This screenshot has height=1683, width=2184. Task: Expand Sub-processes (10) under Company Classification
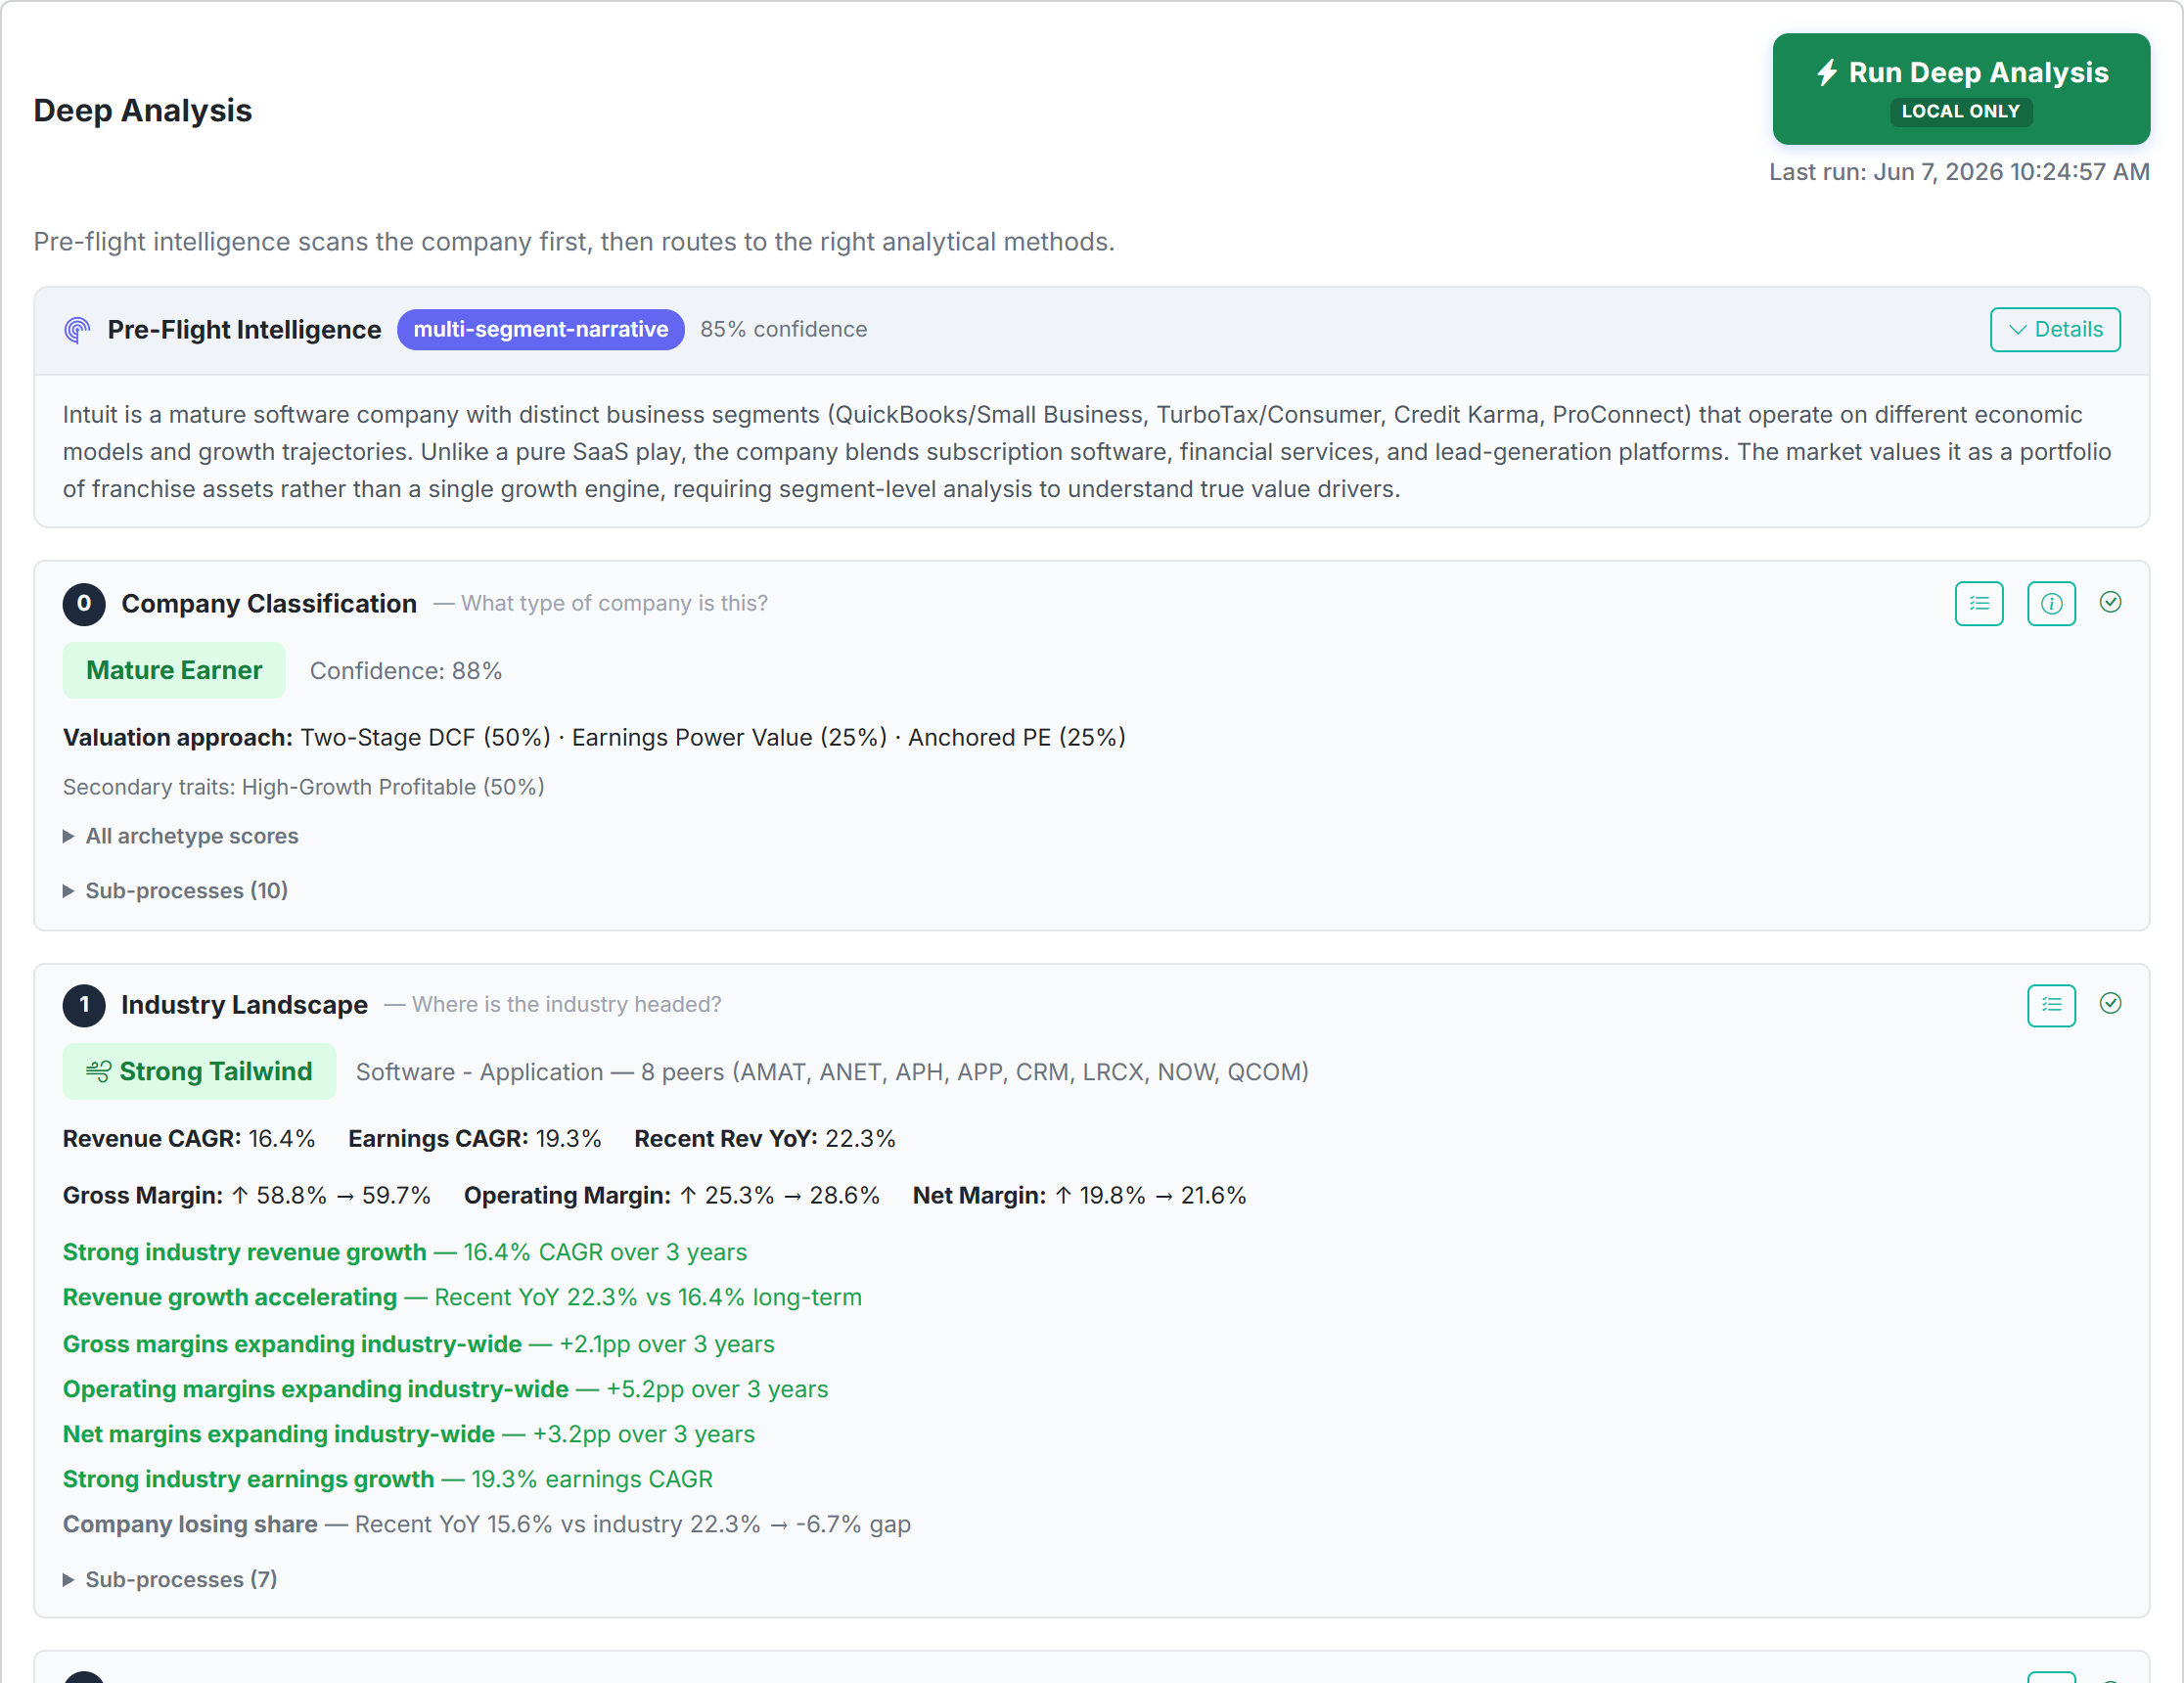(176, 890)
